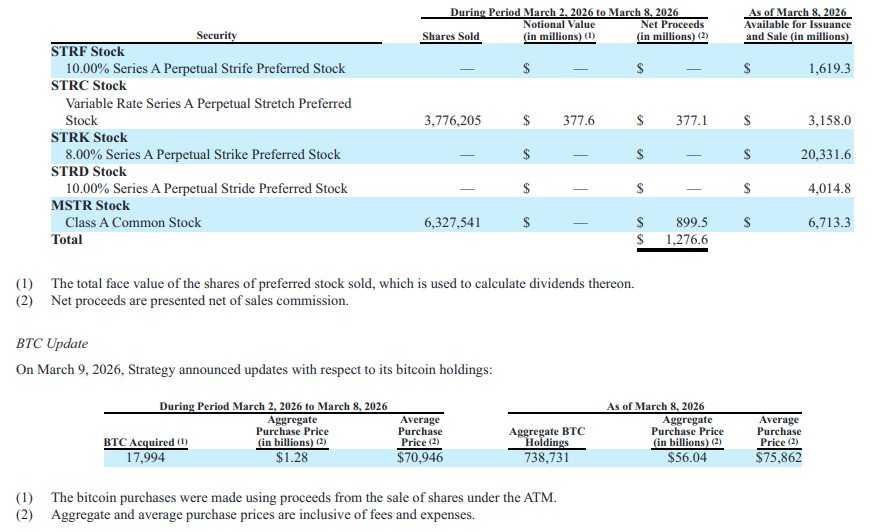The height and width of the screenshot is (532, 878).
Task: Click the 899.5 net proceeds value
Action: click(691, 223)
